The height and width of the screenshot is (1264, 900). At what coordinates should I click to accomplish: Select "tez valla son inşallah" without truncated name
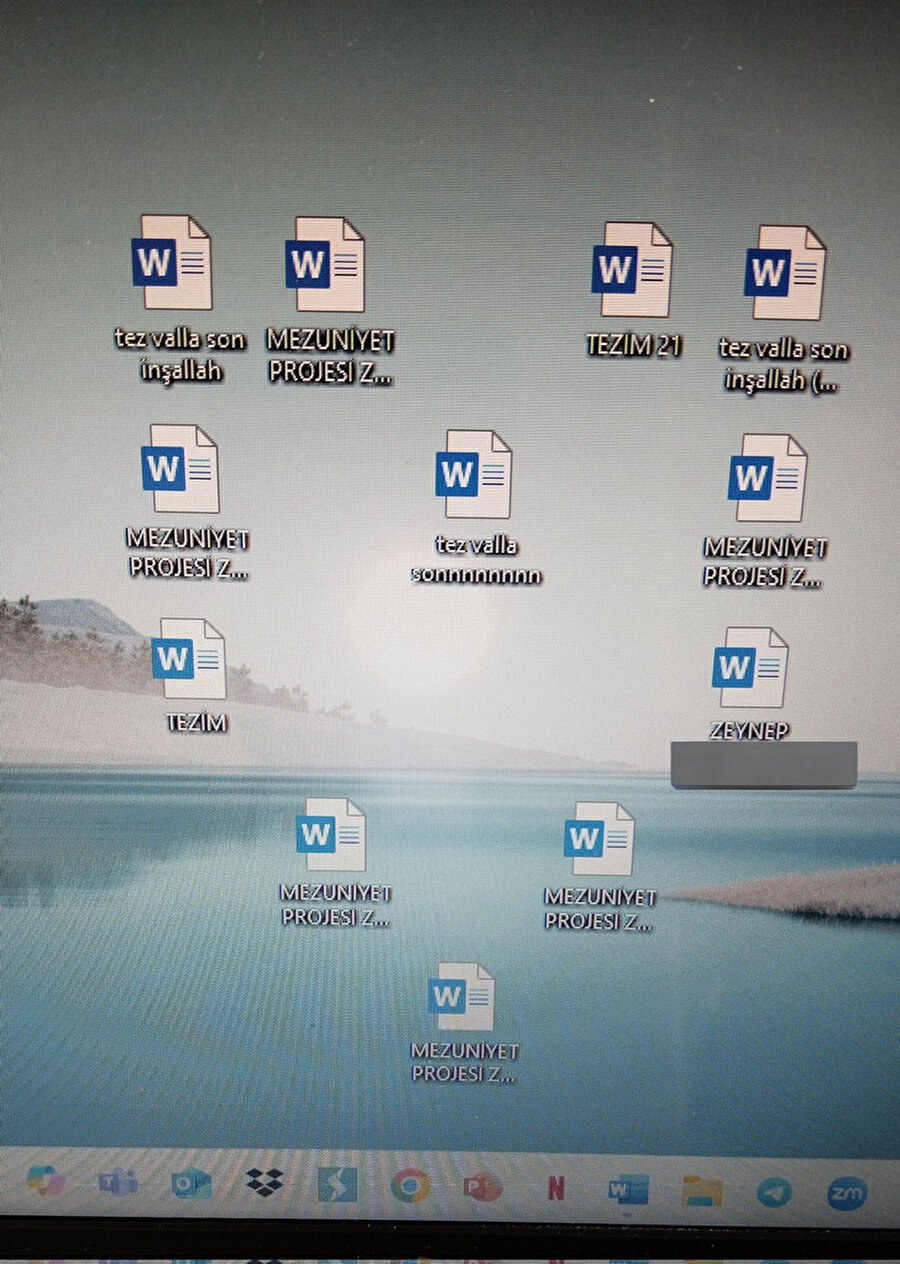(171, 263)
